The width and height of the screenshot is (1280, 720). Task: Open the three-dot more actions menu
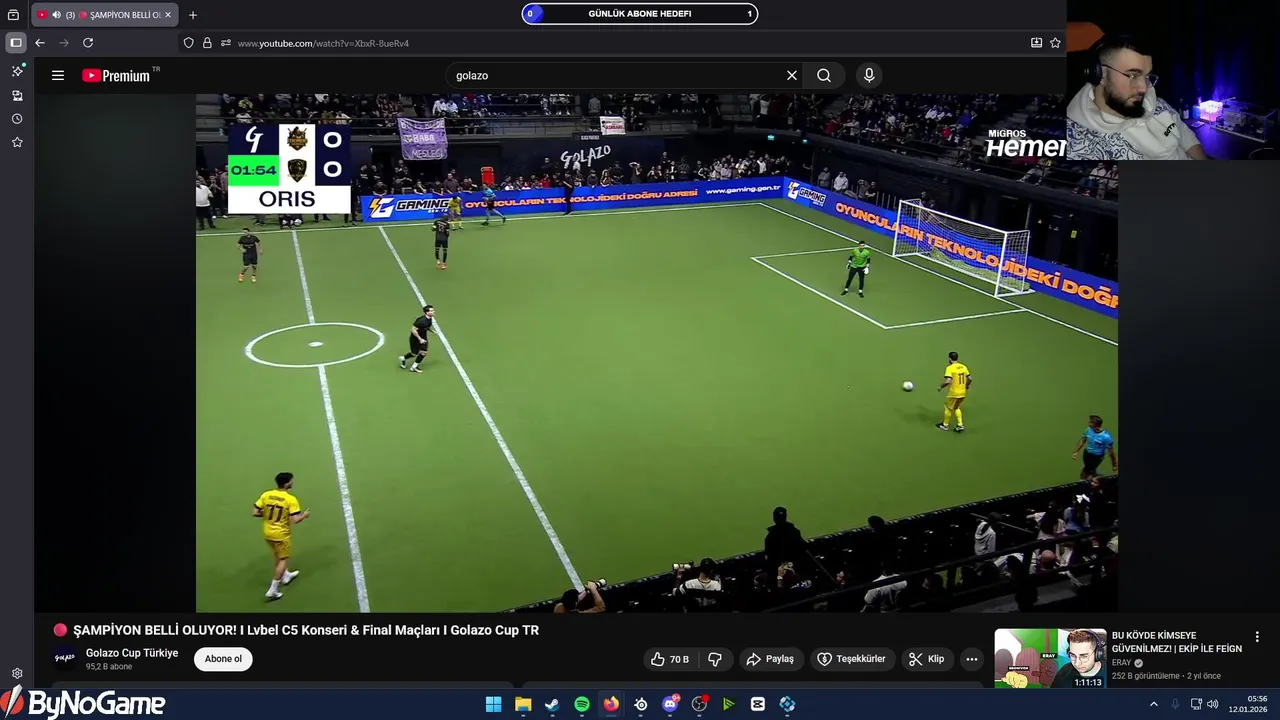pos(972,659)
